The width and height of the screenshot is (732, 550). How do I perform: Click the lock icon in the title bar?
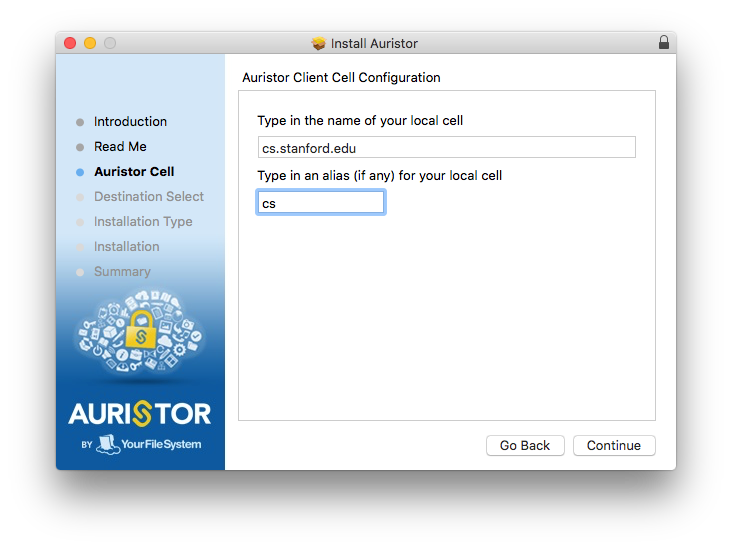tap(664, 43)
